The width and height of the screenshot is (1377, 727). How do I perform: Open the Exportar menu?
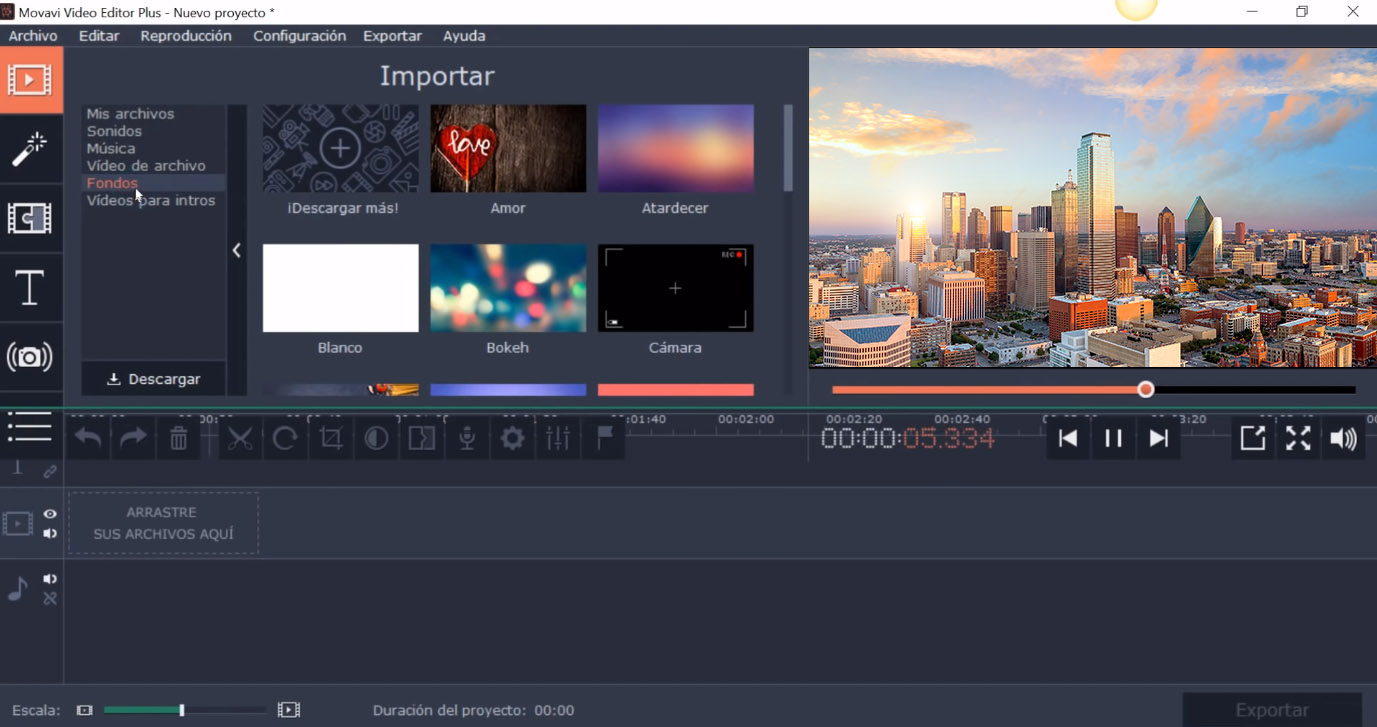coord(392,35)
